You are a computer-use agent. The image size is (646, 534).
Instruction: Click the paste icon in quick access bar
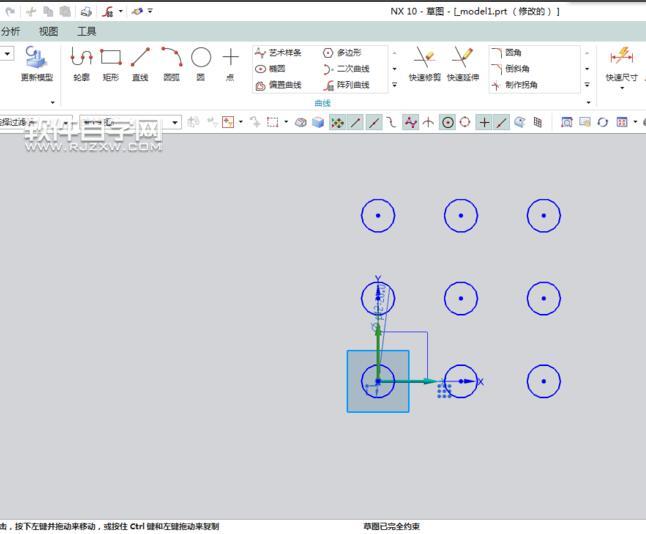[x=65, y=12]
